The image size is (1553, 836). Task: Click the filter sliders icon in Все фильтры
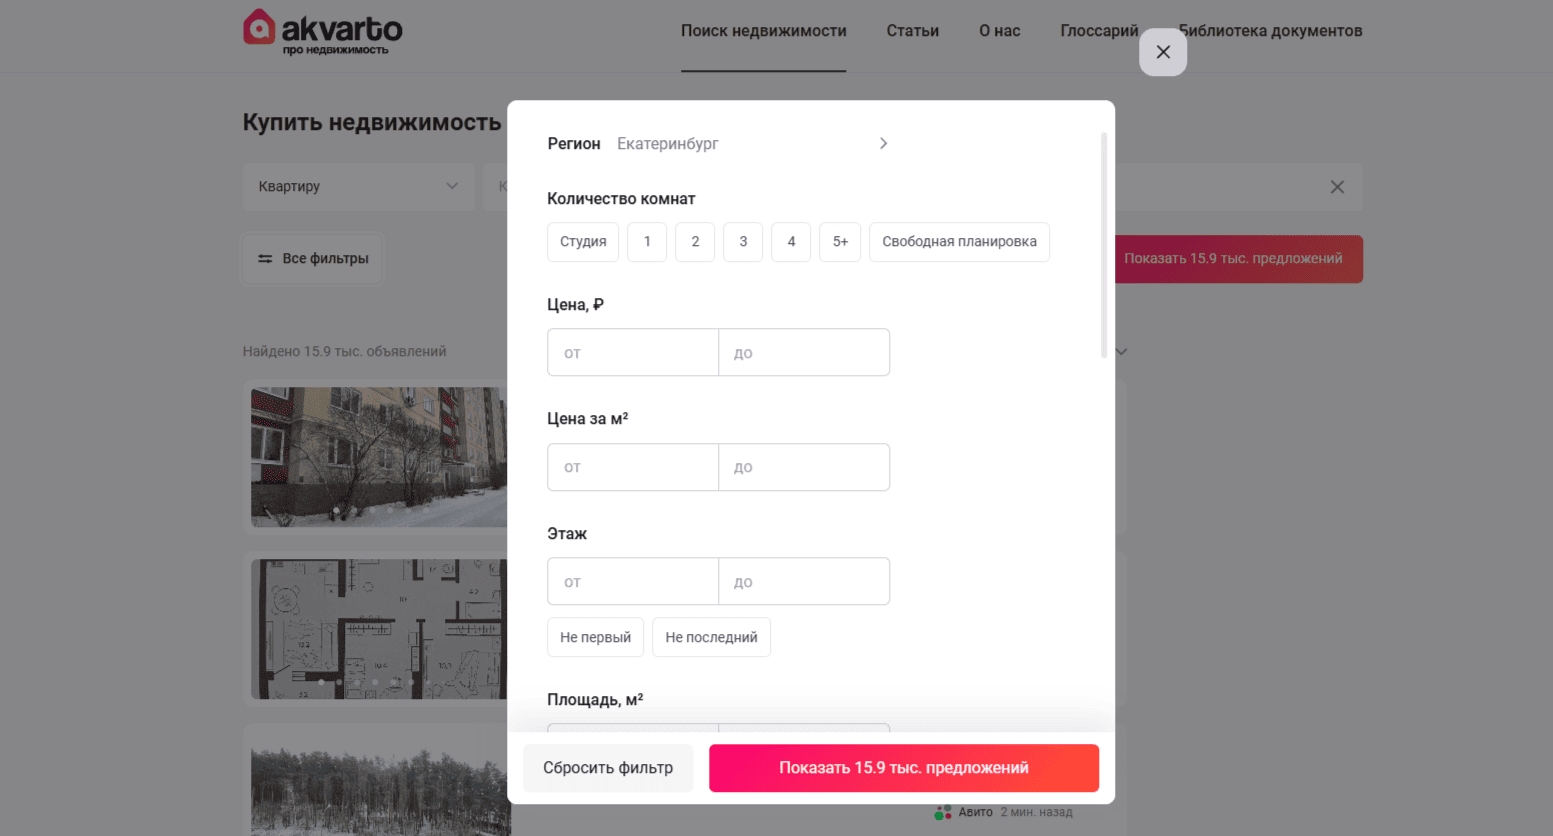pos(265,258)
